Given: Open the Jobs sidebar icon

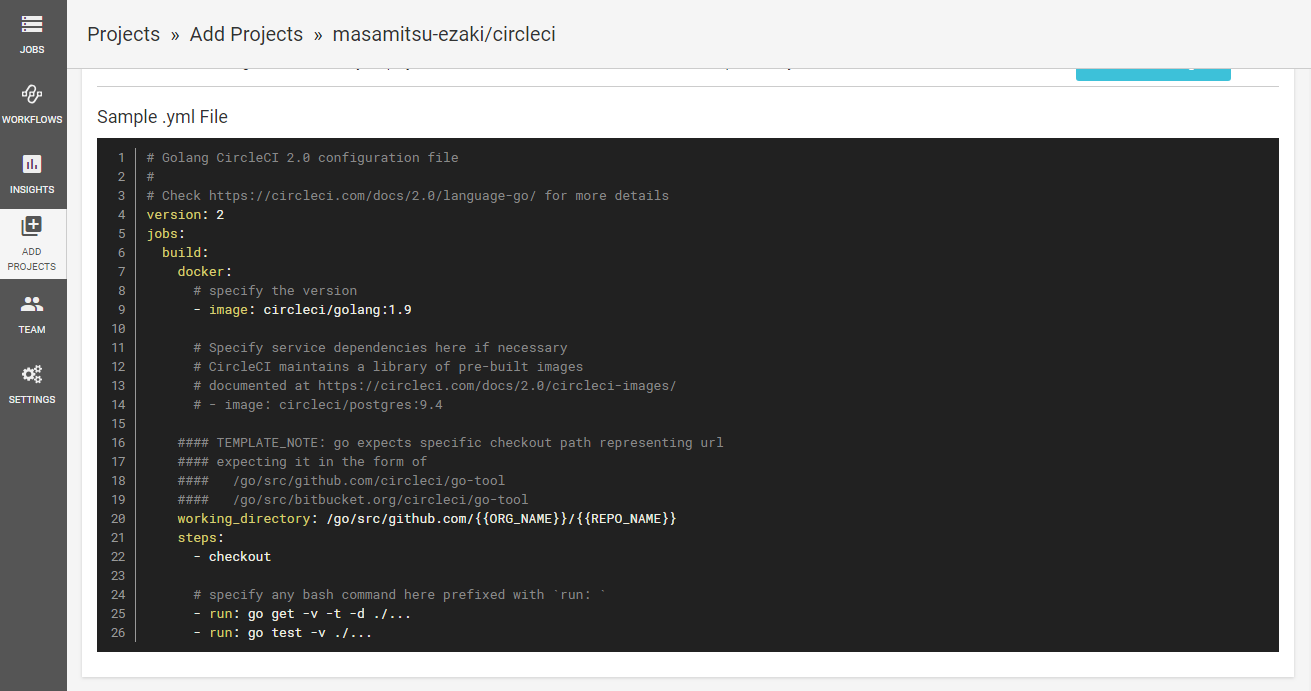Looking at the screenshot, I should pyautogui.click(x=32, y=24).
